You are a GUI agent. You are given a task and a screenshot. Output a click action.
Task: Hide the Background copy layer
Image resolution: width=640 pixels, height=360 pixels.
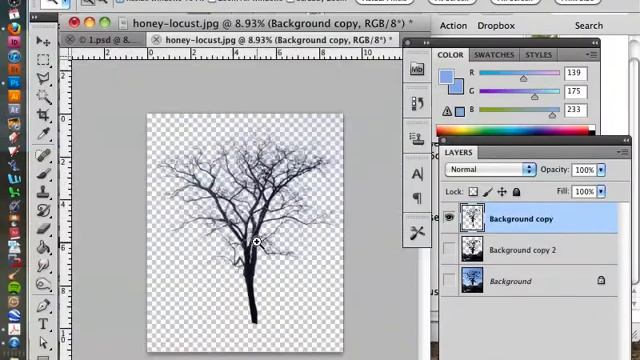[449, 218]
